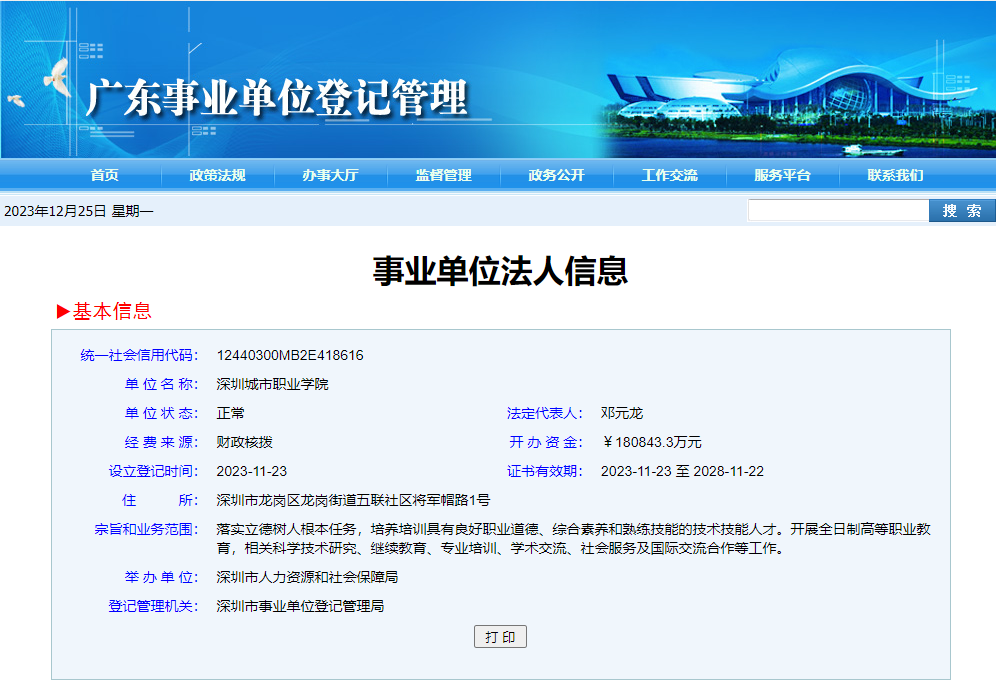
Task: Click legal representative name 邓元龙
Action: [x=622, y=413]
